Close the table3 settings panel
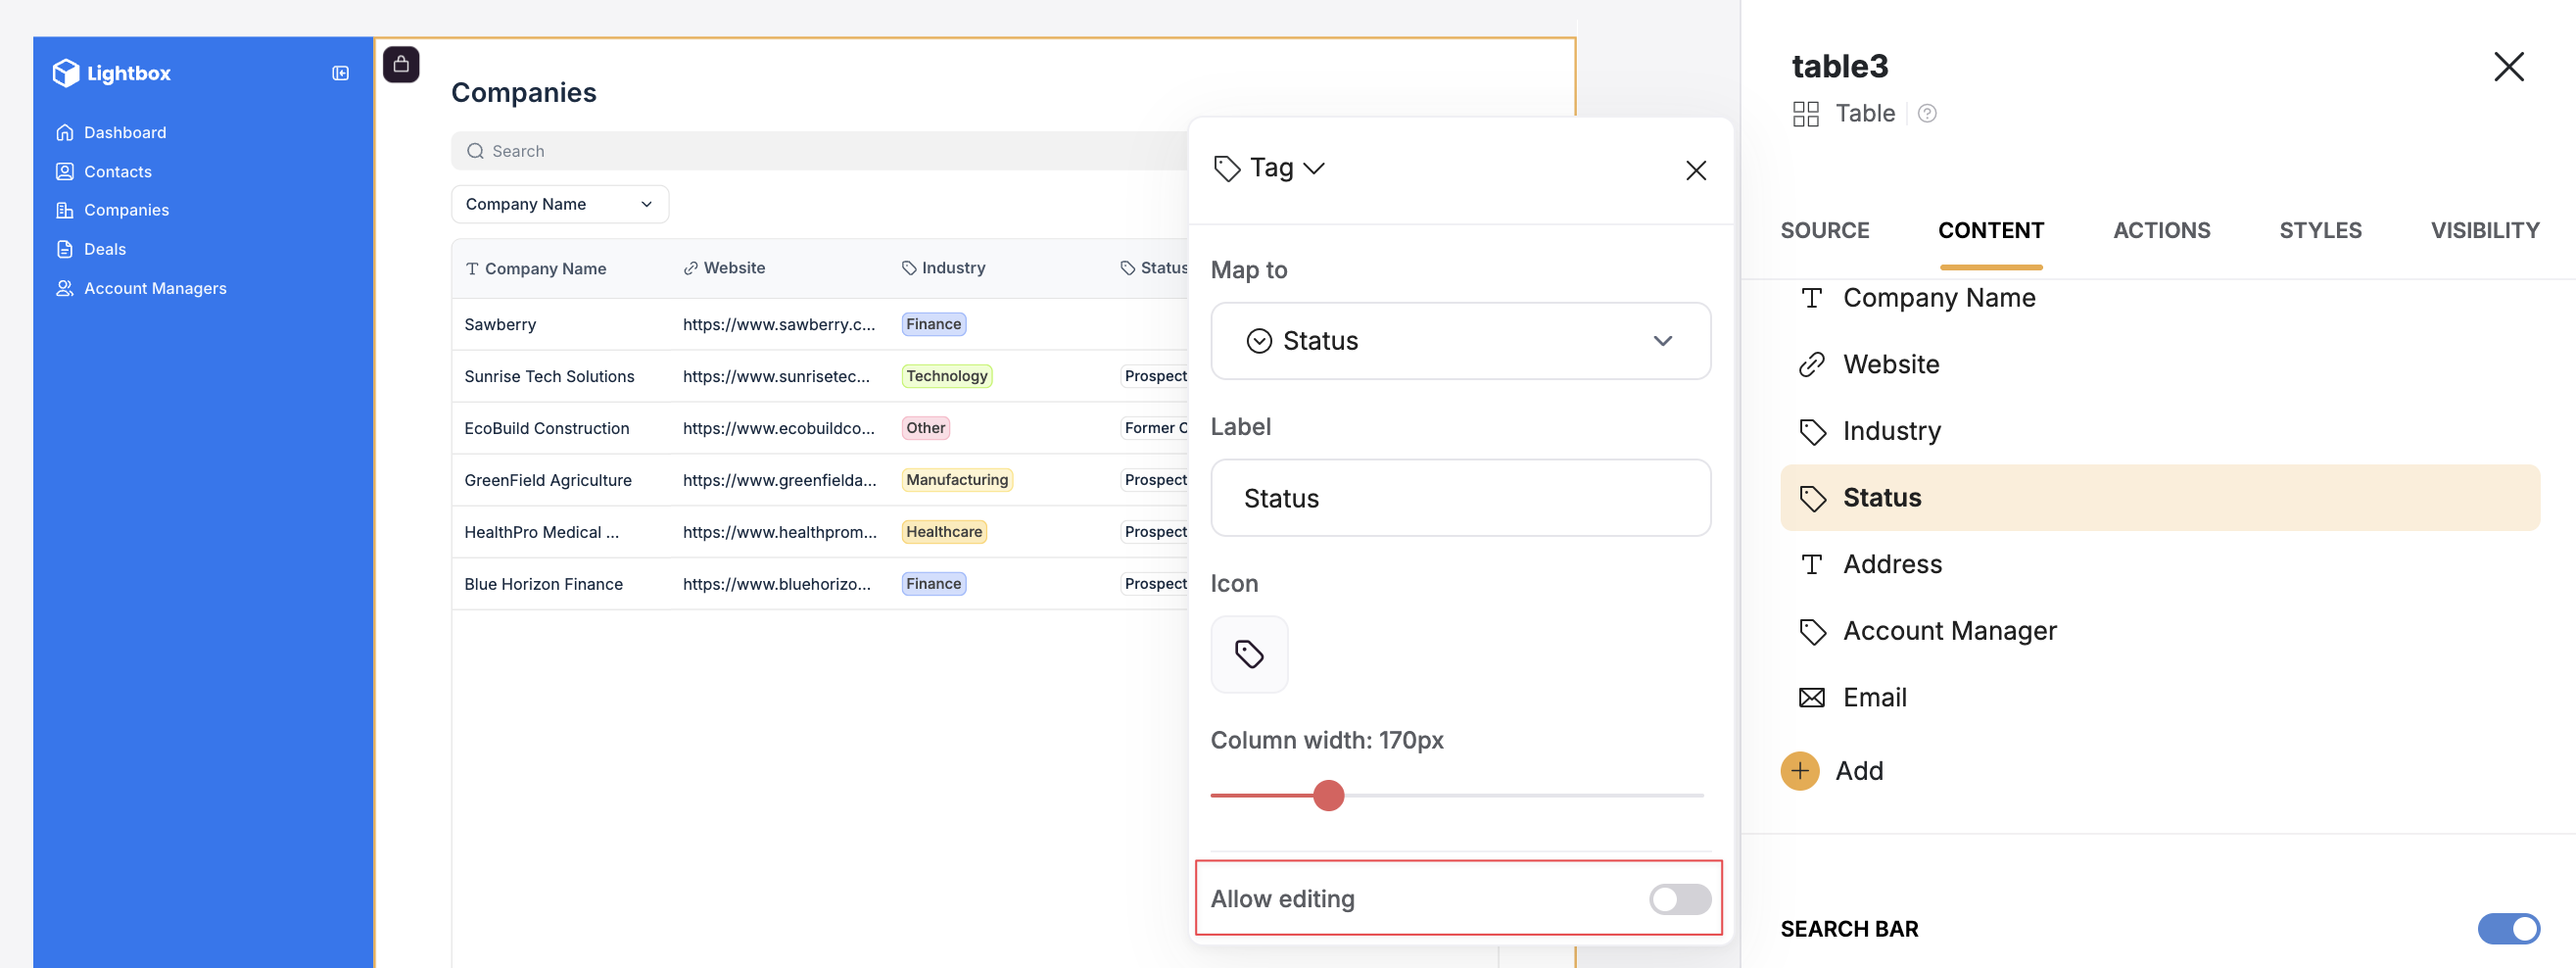The width and height of the screenshot is (2576, 968). [2508, 67]
